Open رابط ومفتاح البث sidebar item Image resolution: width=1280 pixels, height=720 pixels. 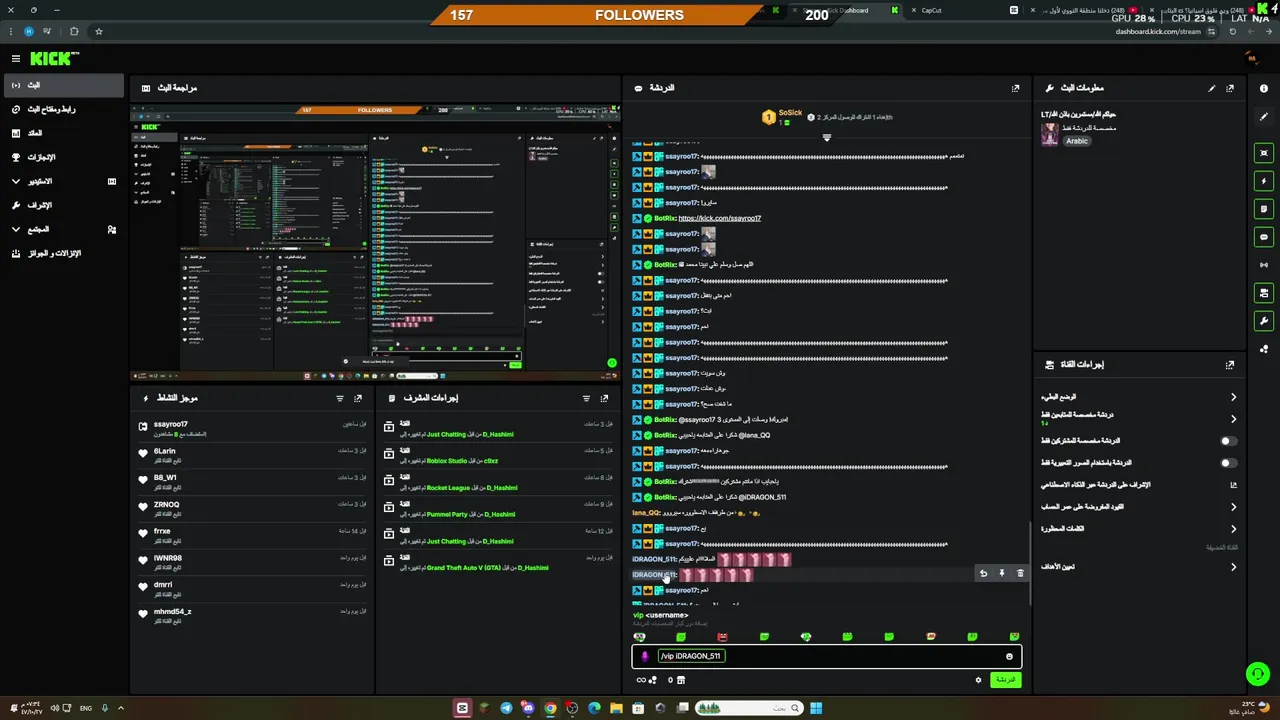point(63,109)
